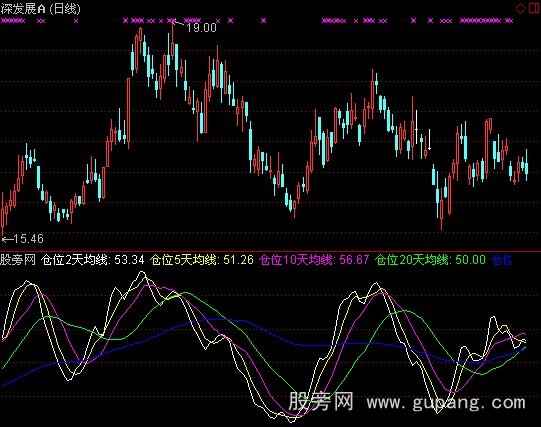Click the chart title 深发展A (日线)

click(40, 9)
